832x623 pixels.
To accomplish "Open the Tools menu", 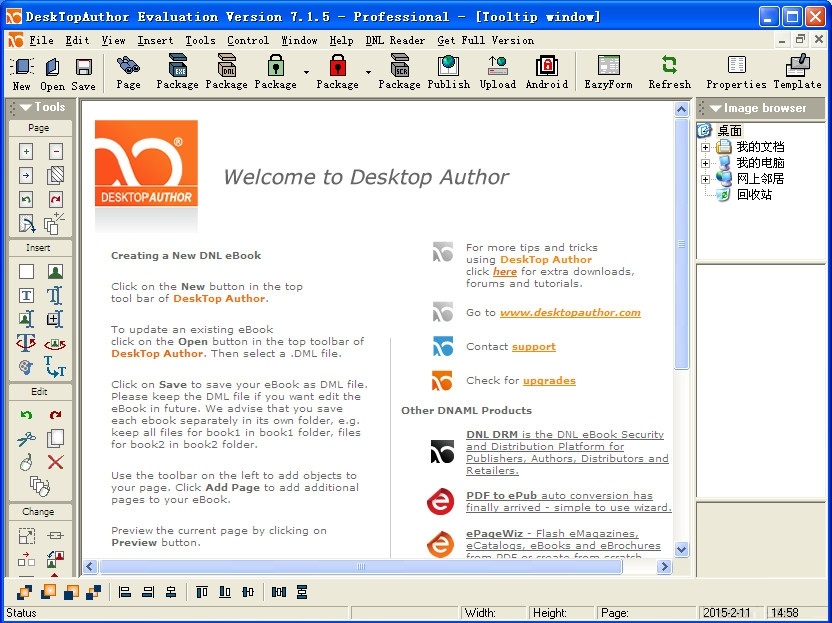I will [200, 40].
